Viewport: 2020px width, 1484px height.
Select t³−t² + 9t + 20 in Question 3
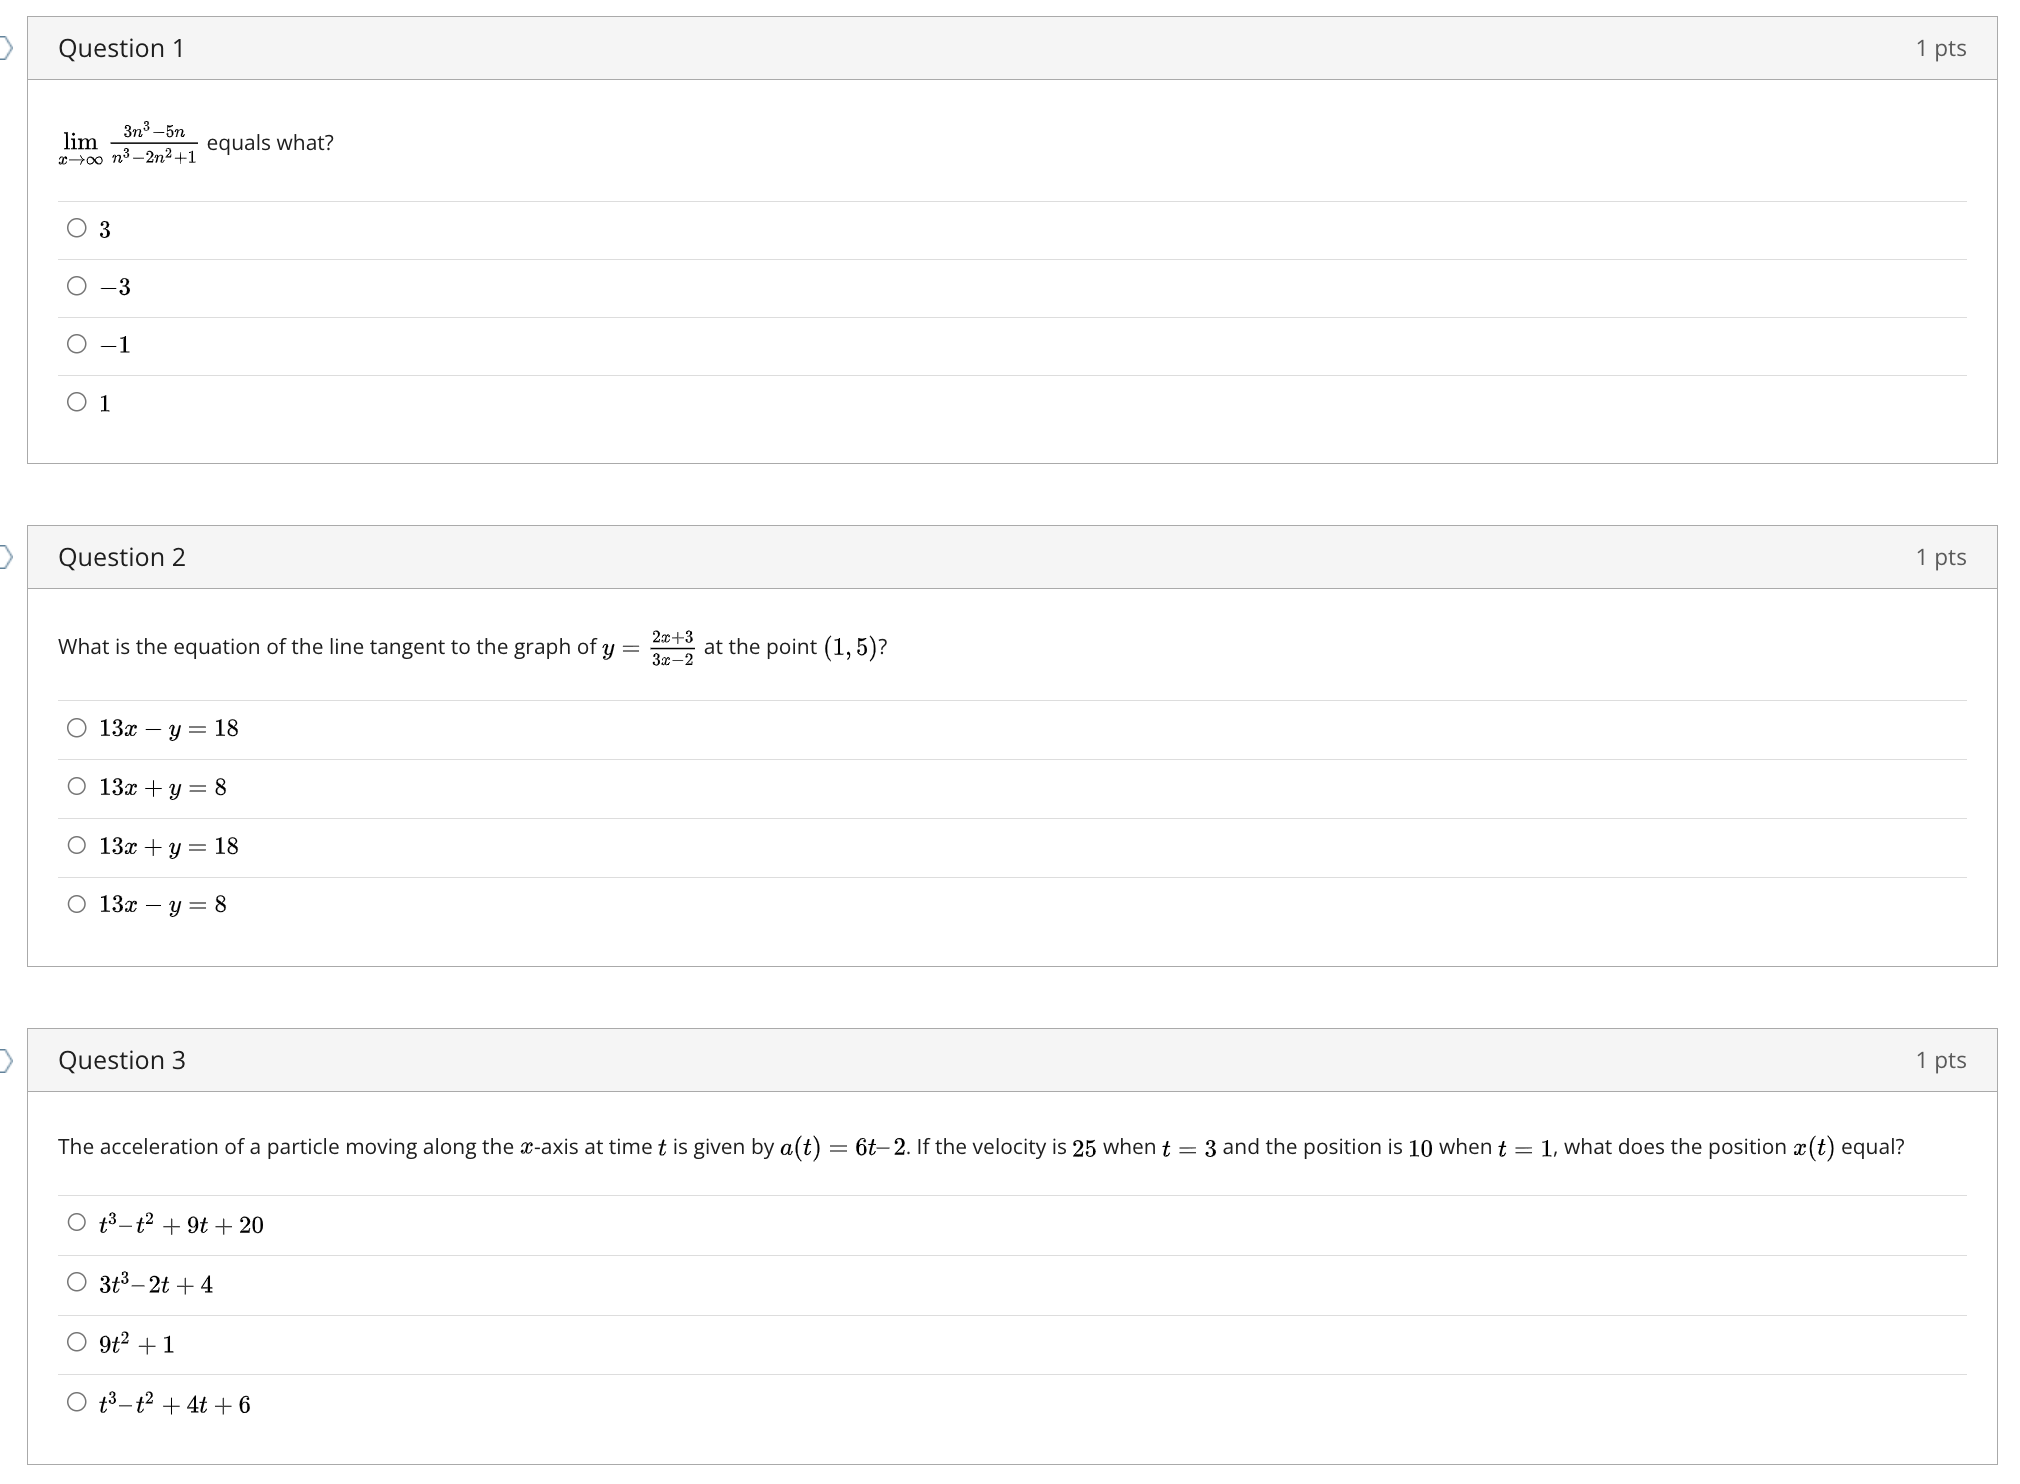pos(77,1222)
